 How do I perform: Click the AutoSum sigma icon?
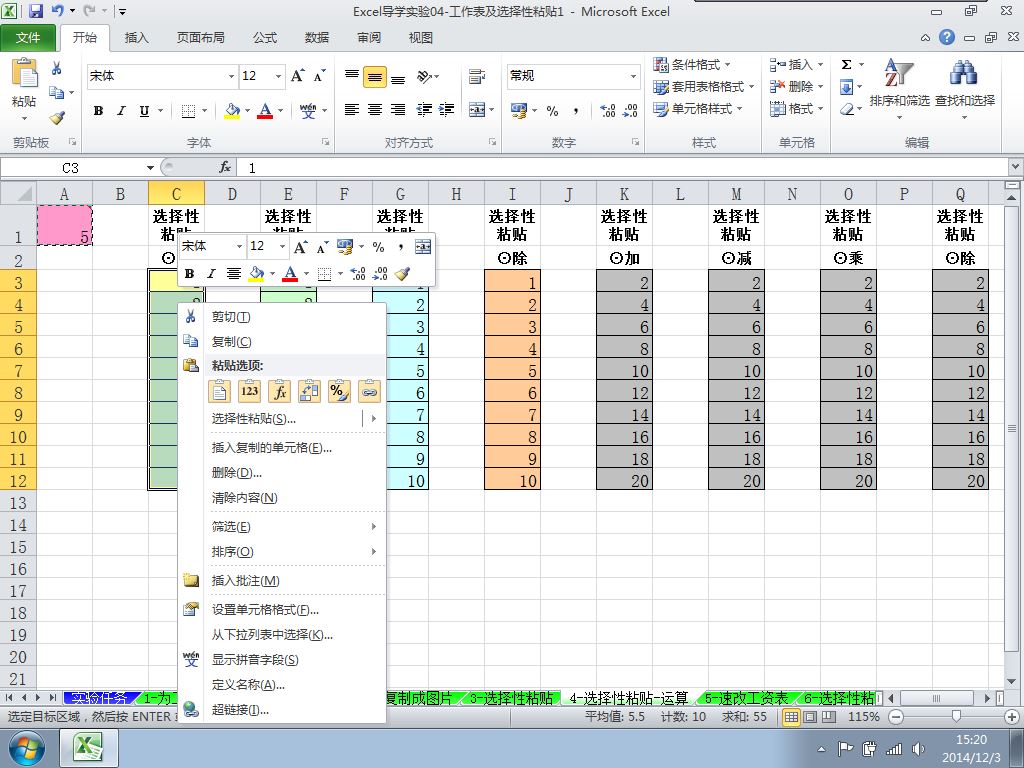[x=846, y=65]
